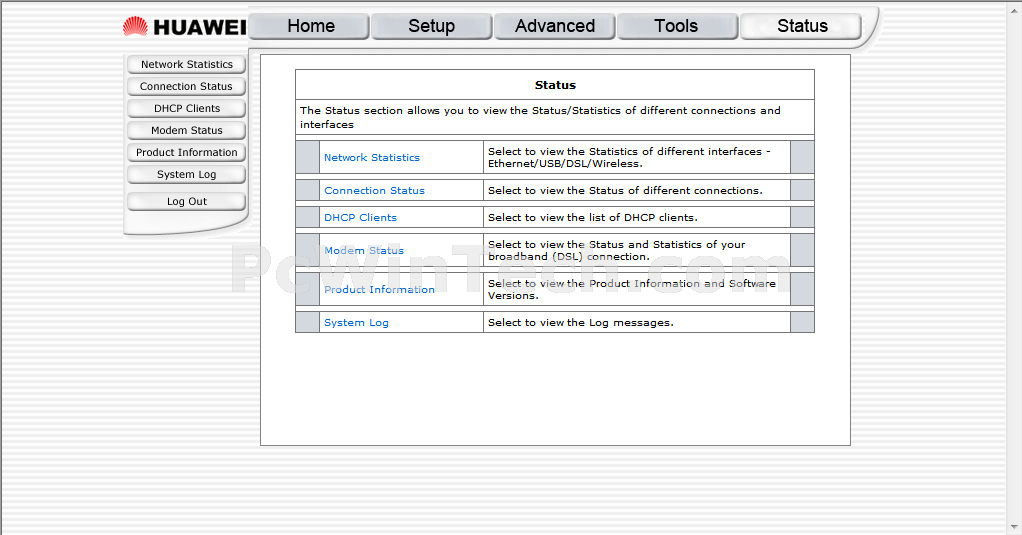Click the Huawei logo

tap(184, 27)
